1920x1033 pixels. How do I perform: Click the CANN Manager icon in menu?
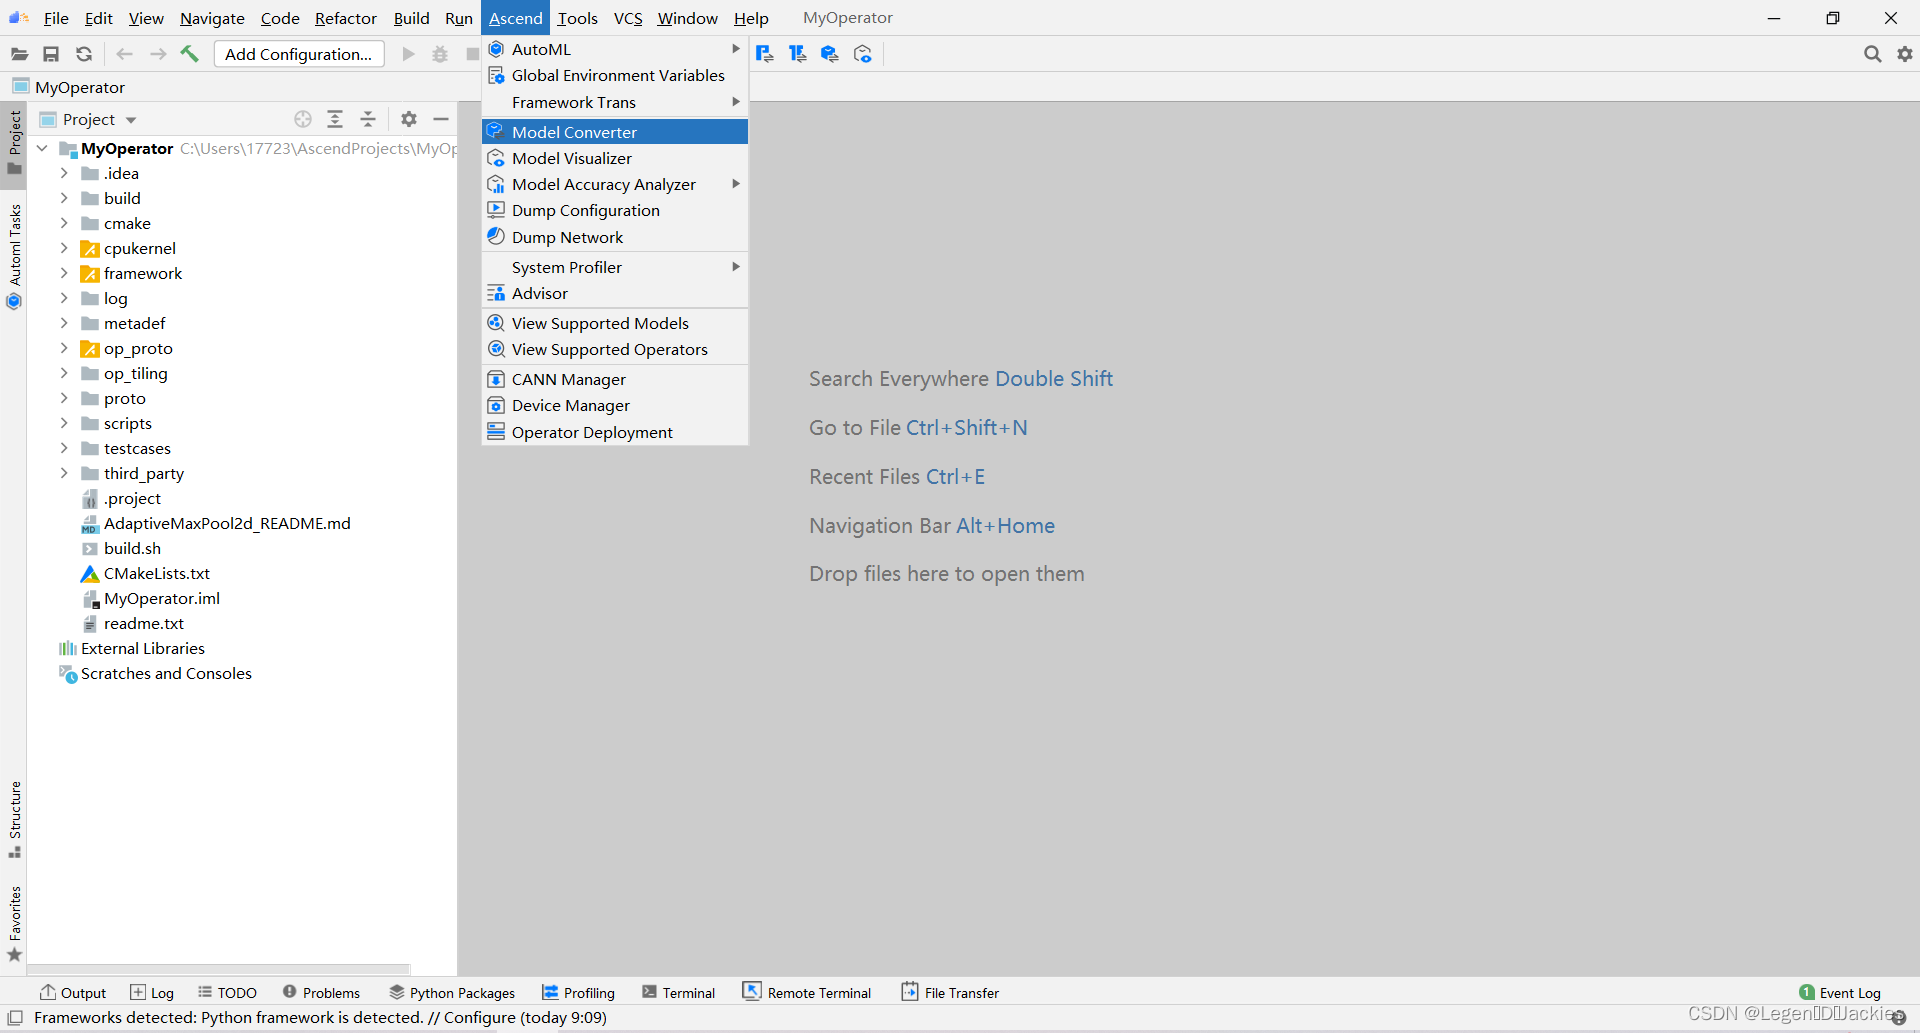click(496, 379)
